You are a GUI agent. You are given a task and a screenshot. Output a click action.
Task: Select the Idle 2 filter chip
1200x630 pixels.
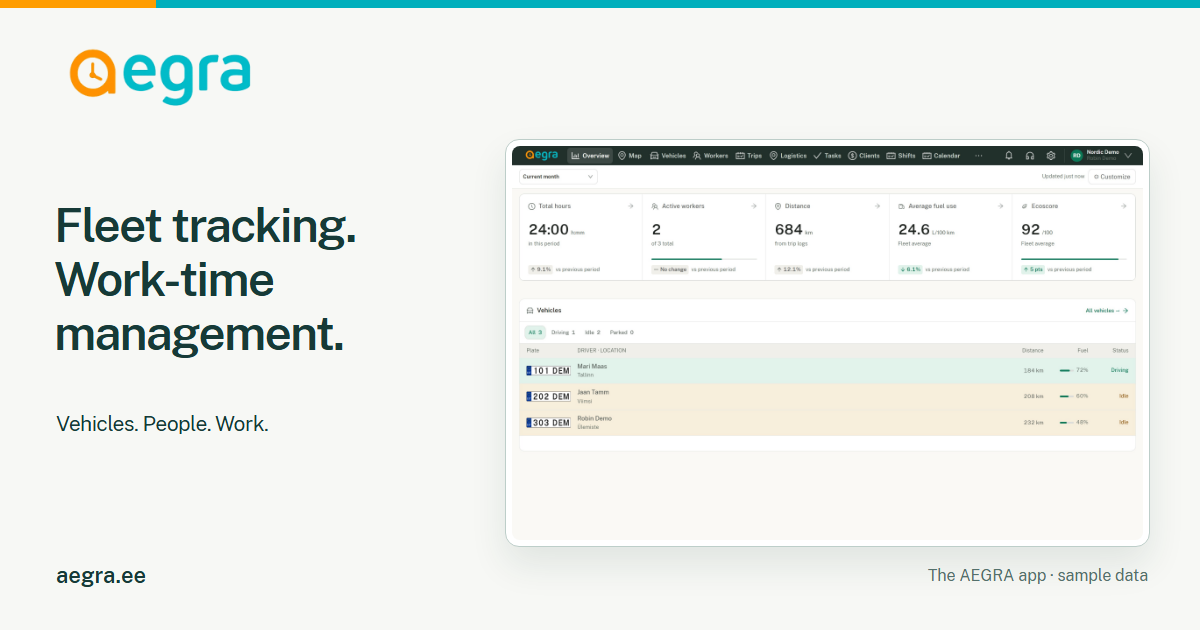(x=592, y=332)
